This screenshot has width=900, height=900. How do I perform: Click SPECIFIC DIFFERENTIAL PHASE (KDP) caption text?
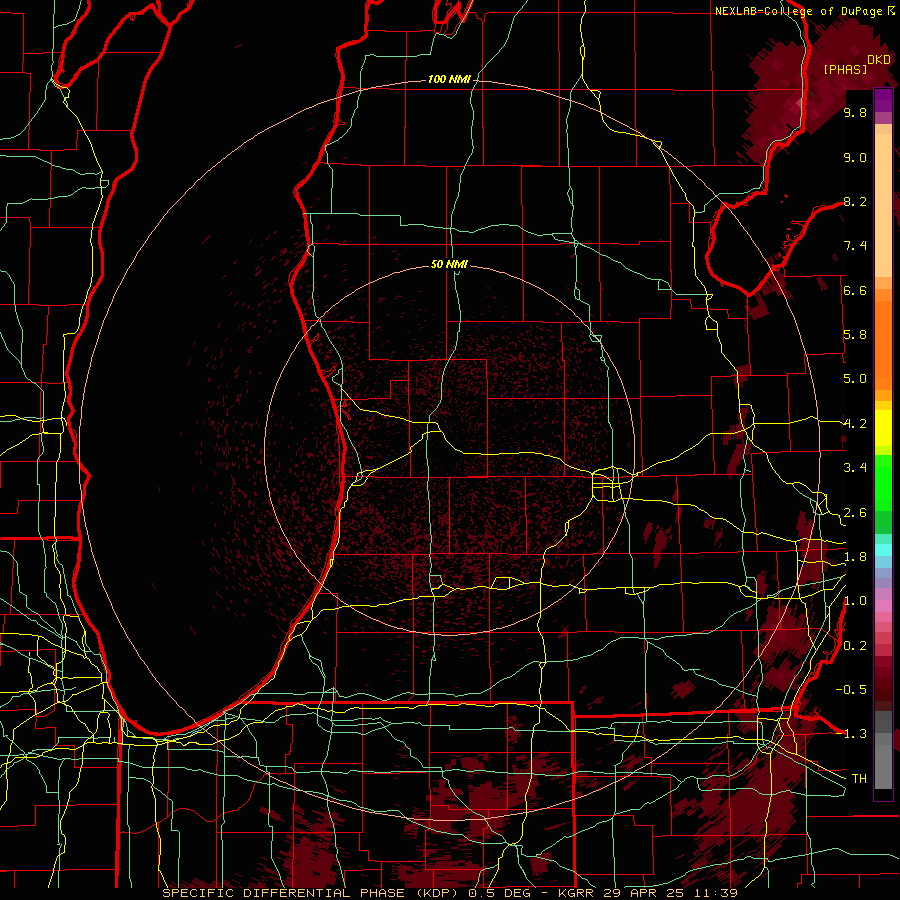click(312, 893)
